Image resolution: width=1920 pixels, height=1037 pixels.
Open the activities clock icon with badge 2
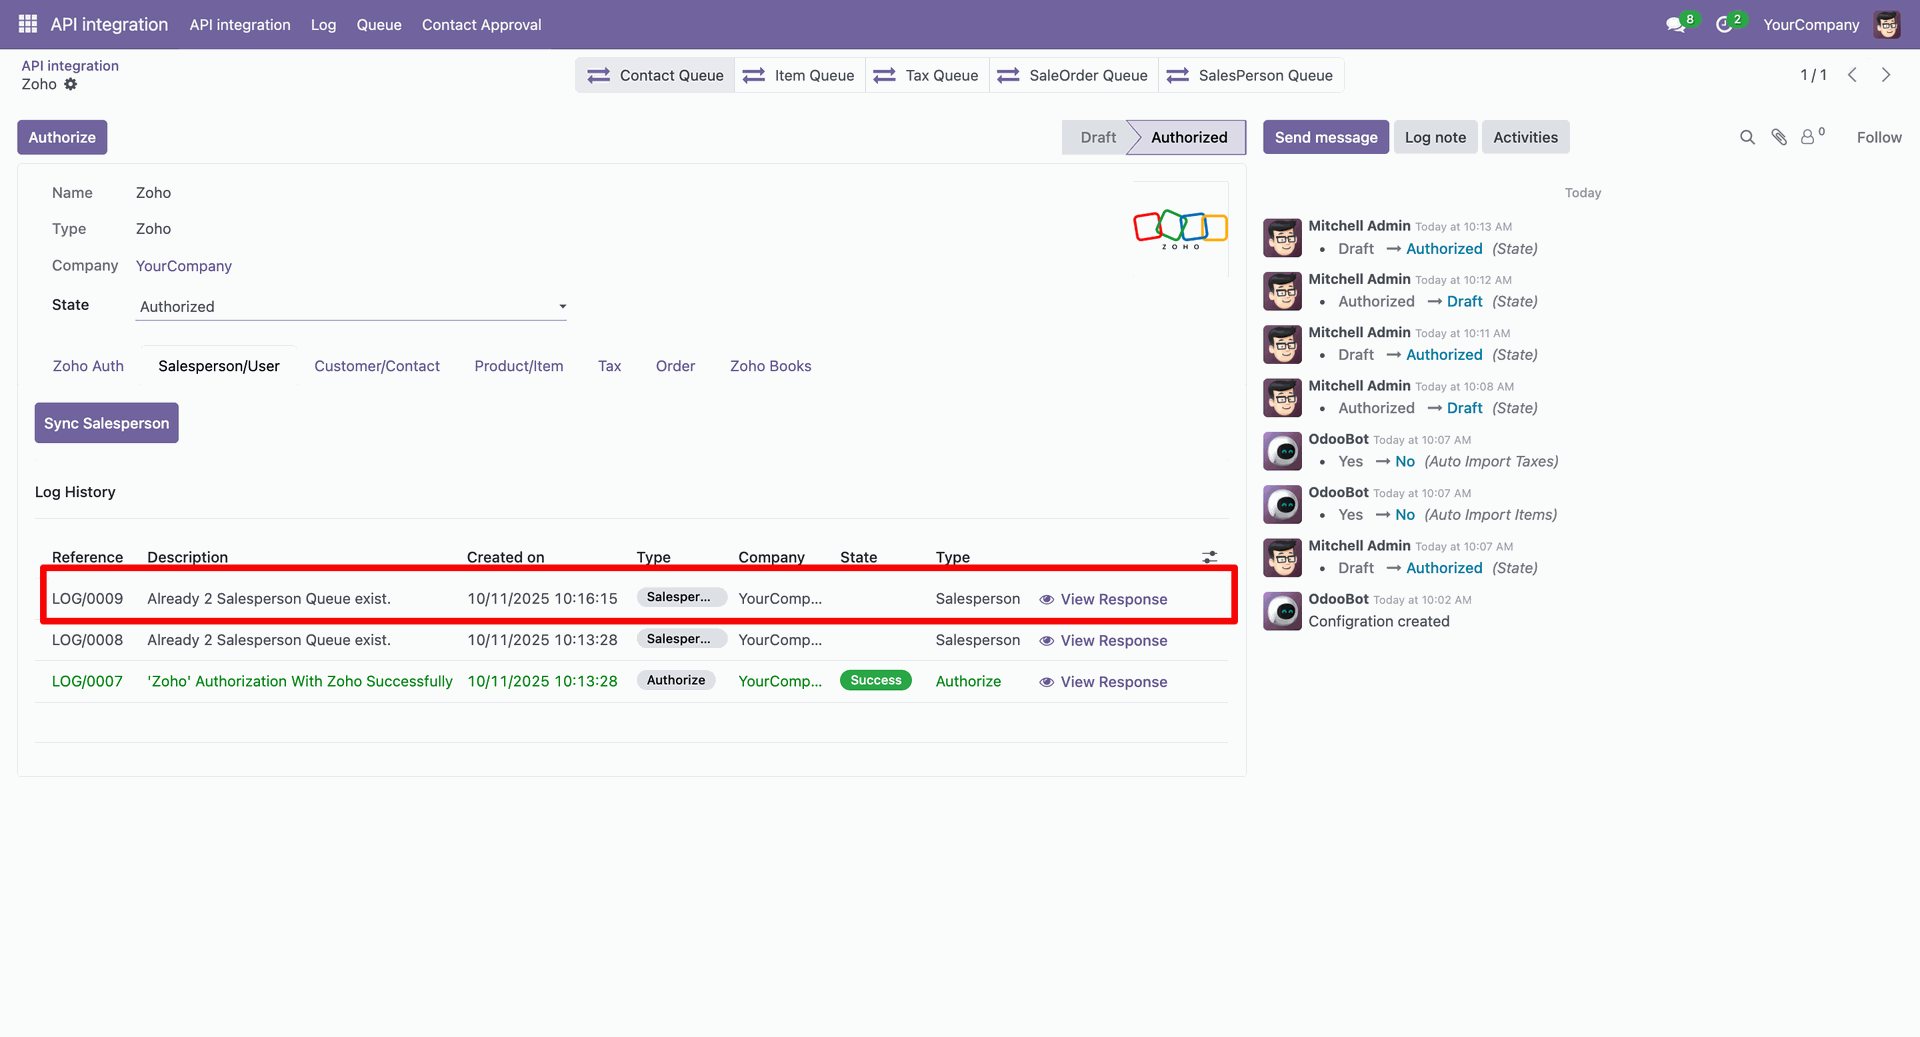(x=1725, y=24)
